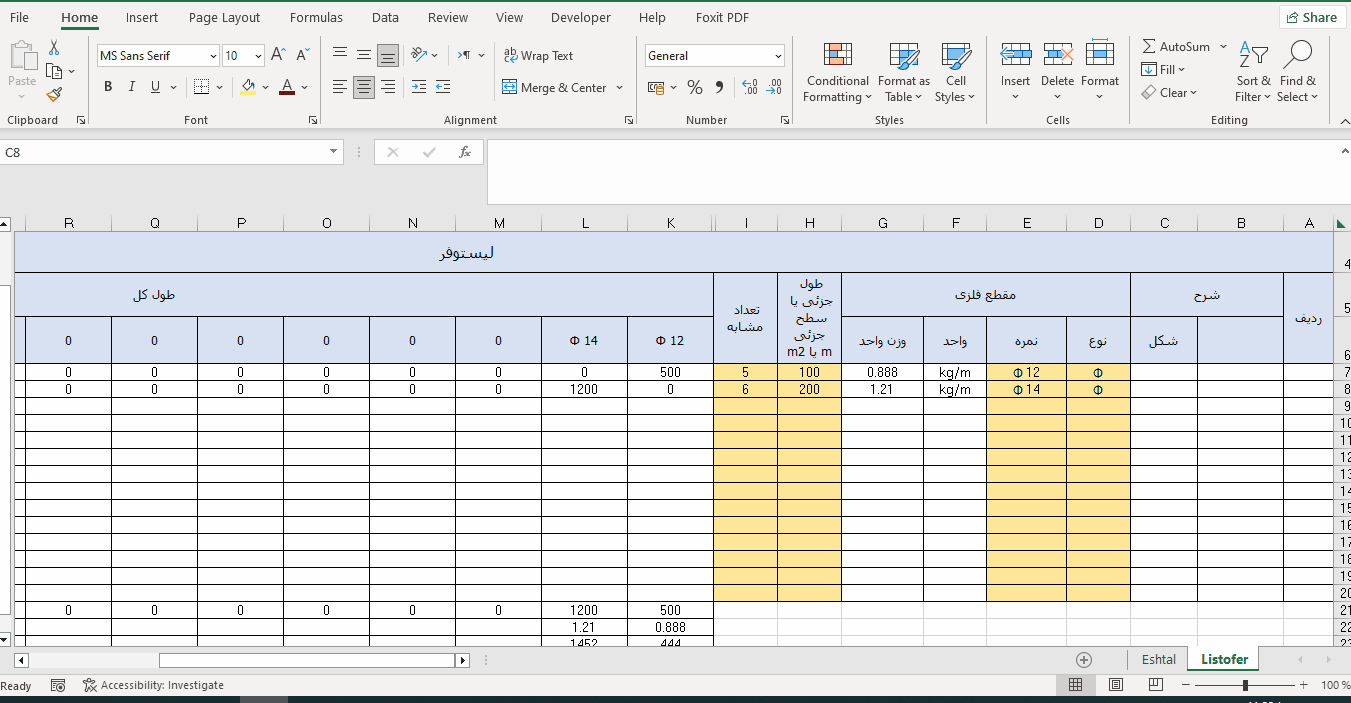Screen dimensions: 1351x703
Task: Click the Merge & Center button
Action: click(555, 88)
